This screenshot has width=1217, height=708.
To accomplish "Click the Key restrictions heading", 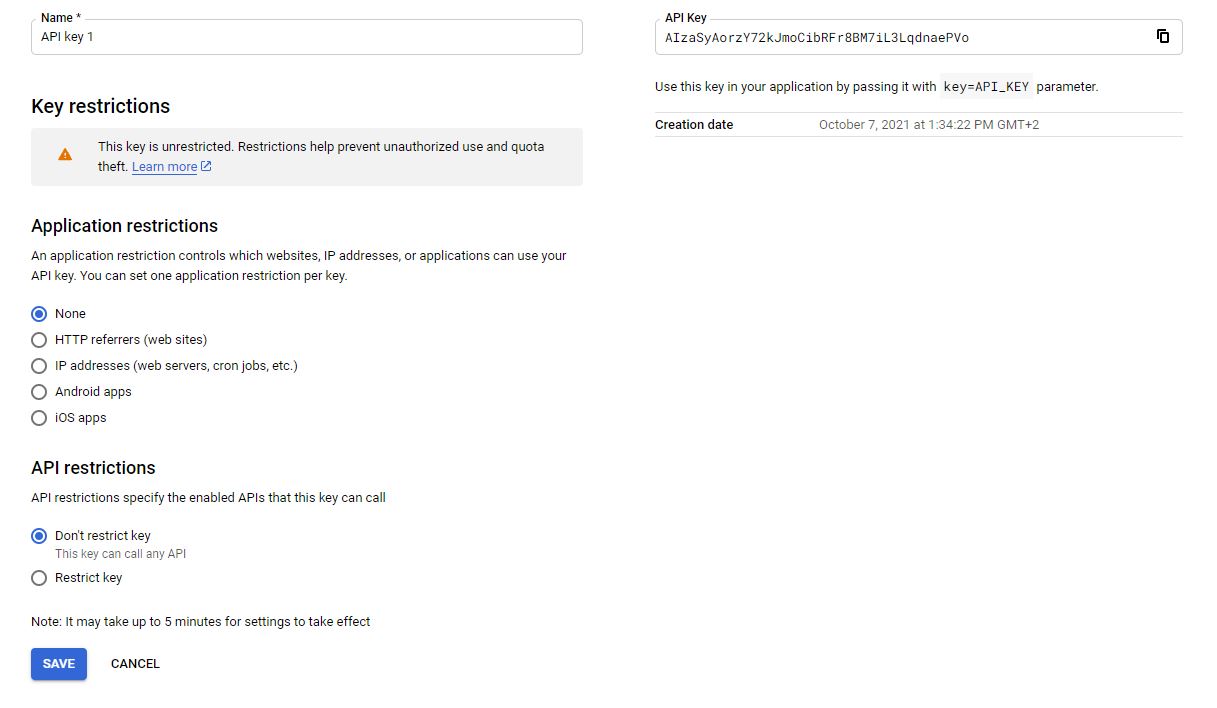I will click(101, 107).
